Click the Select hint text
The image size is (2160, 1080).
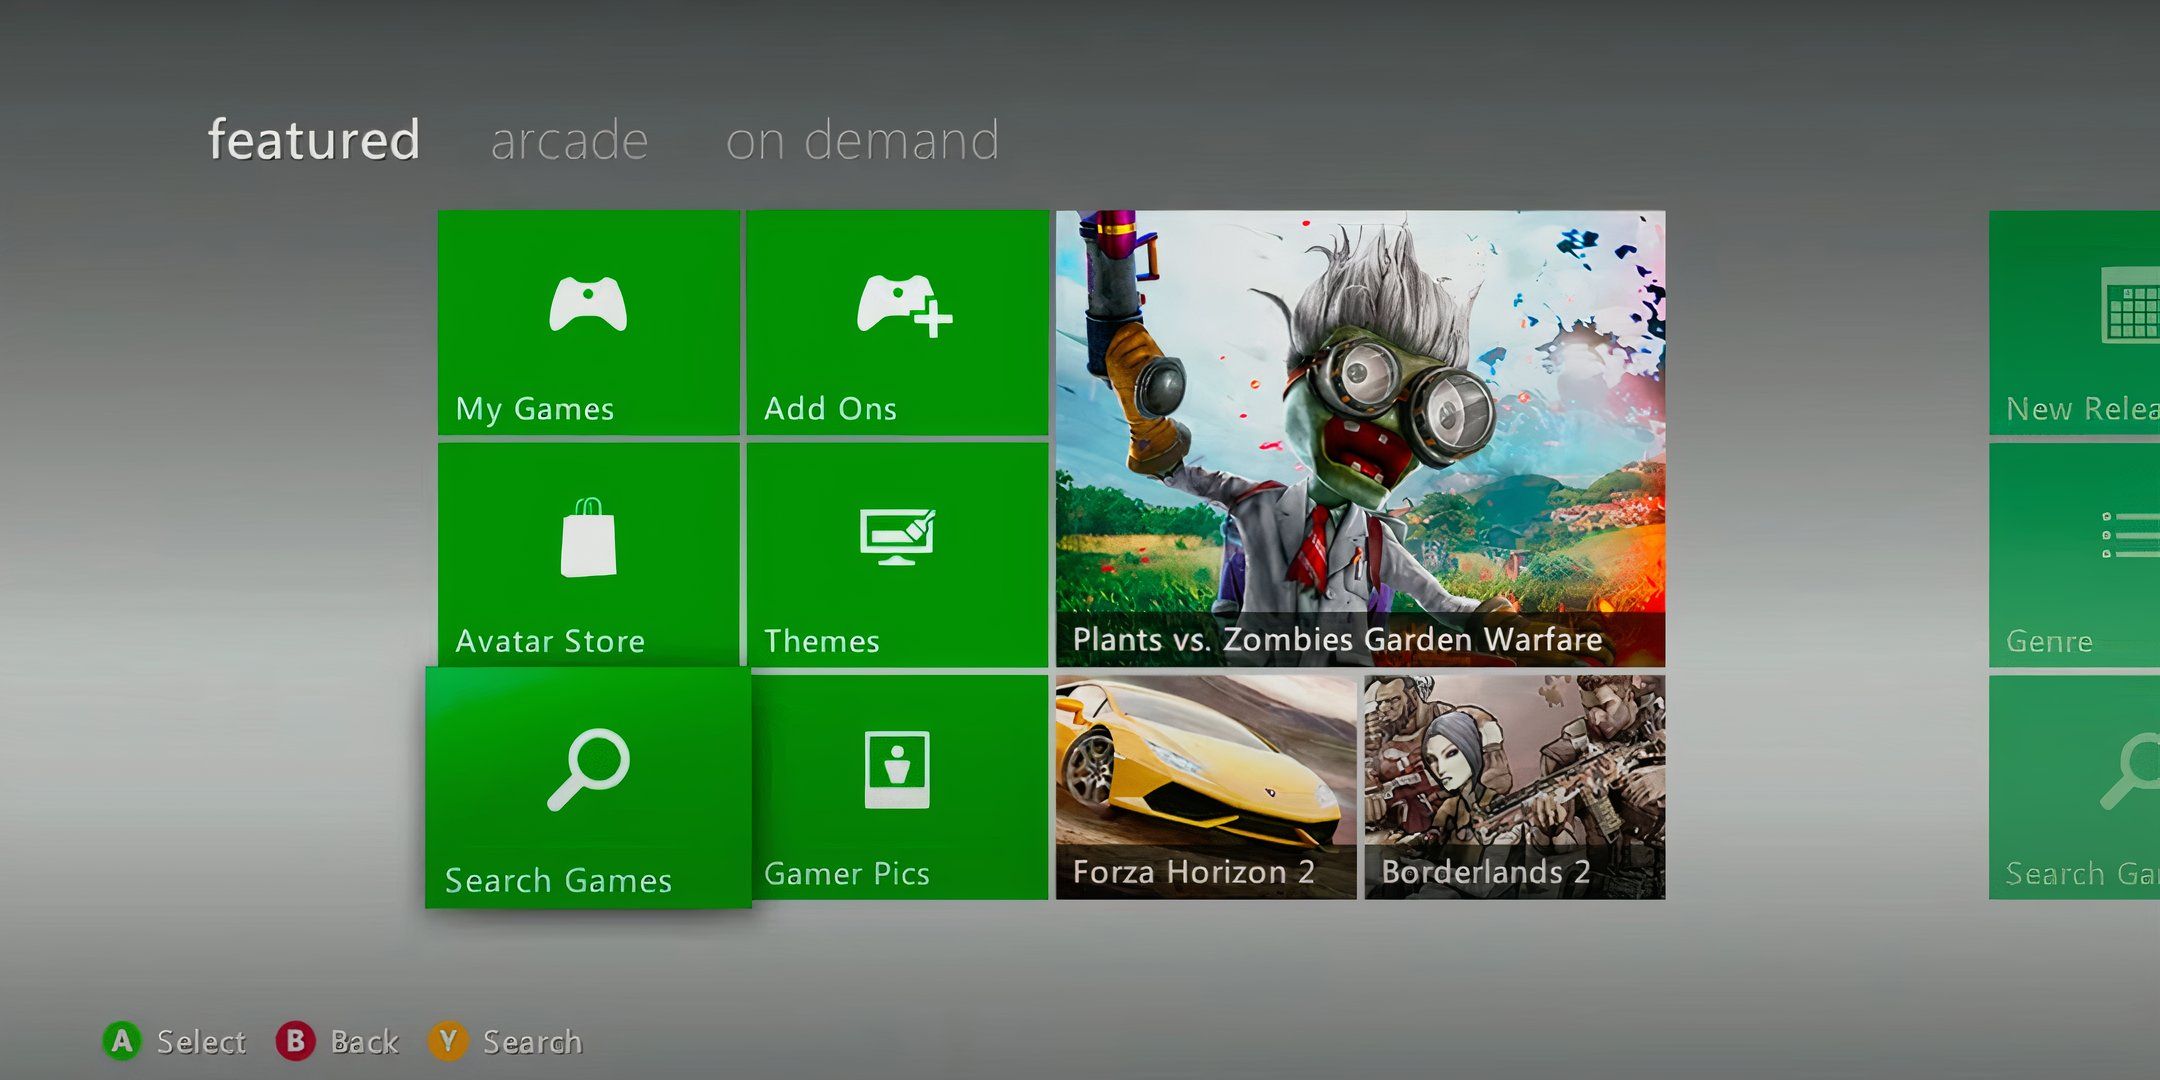click(x=201, y=1042)
